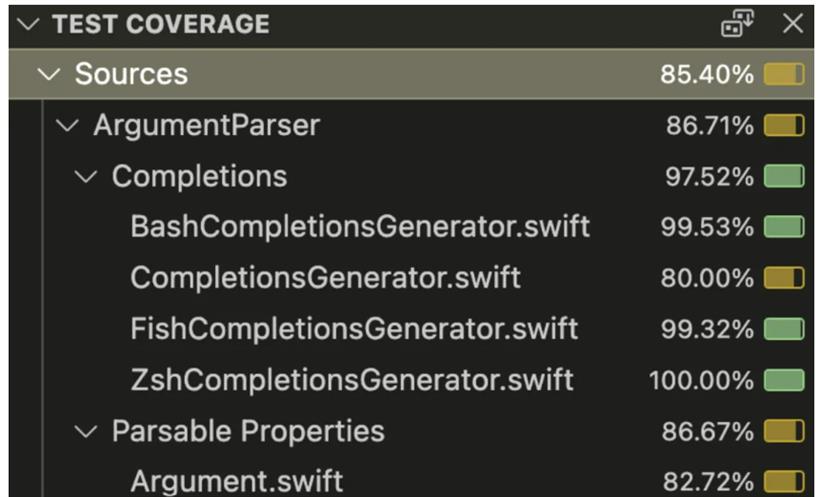The image size is (820, 497).
Task: Click the Sources 85.40% coverage bar
Action: [783, 74]
